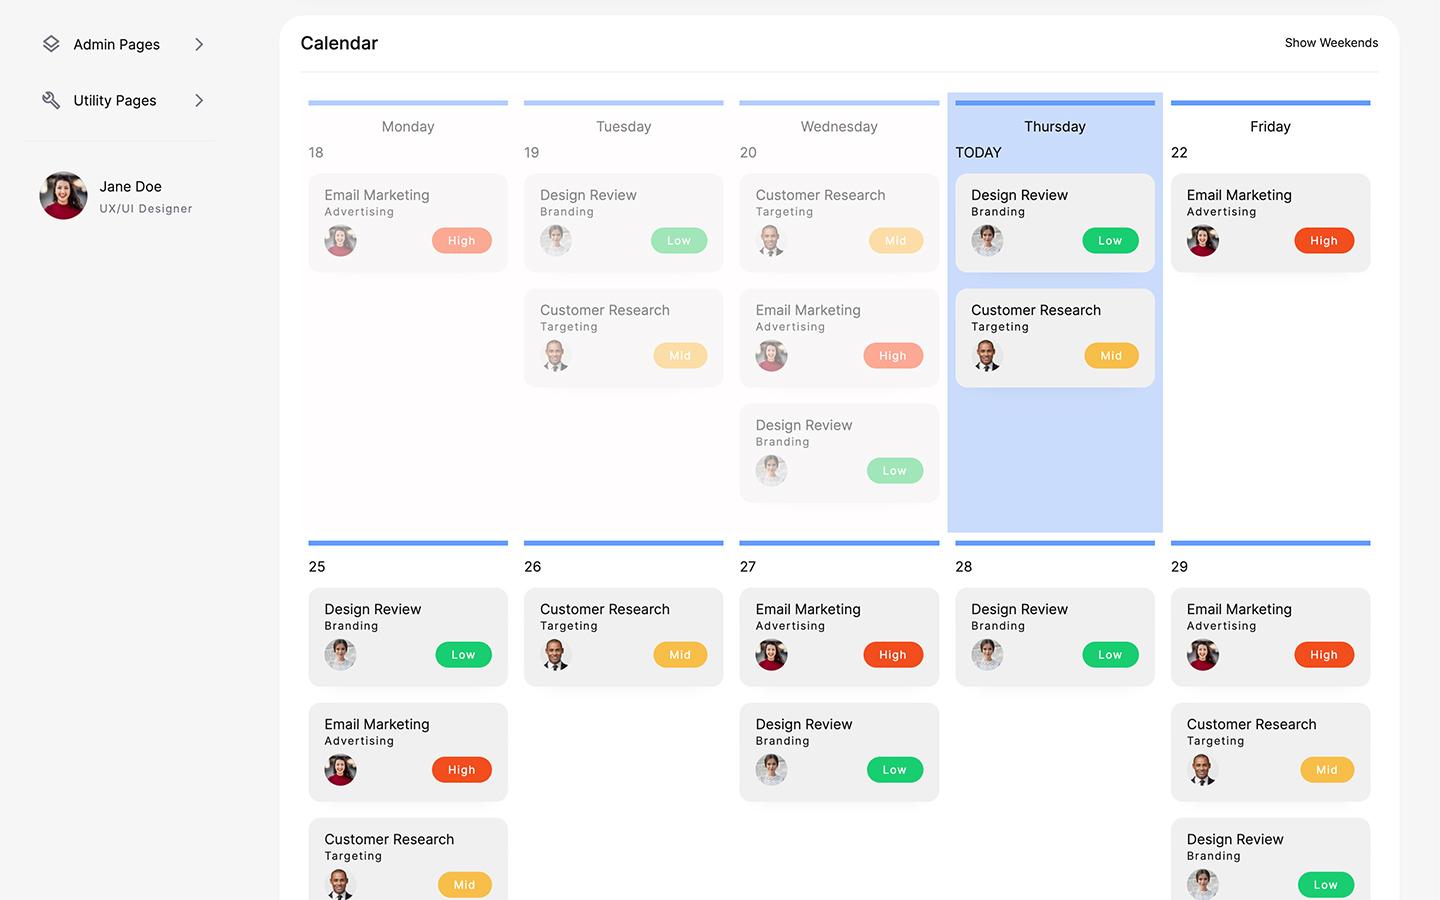
Task: Click the avatars on Thursday's Customer Research card
Action: 987,355
